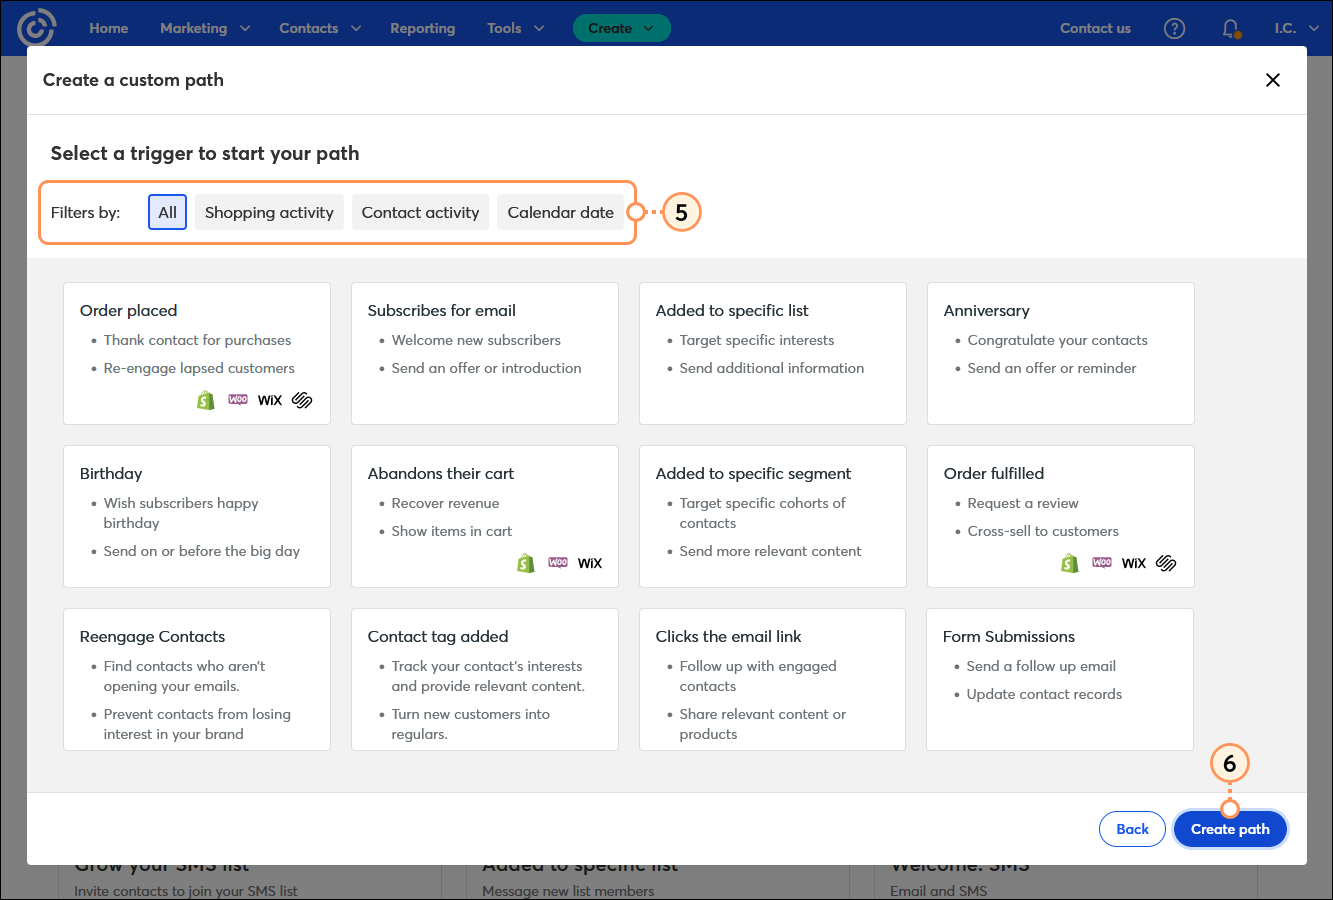Open the Reporting section
This screenshot has width=1333, height=900.
point(422,28)
